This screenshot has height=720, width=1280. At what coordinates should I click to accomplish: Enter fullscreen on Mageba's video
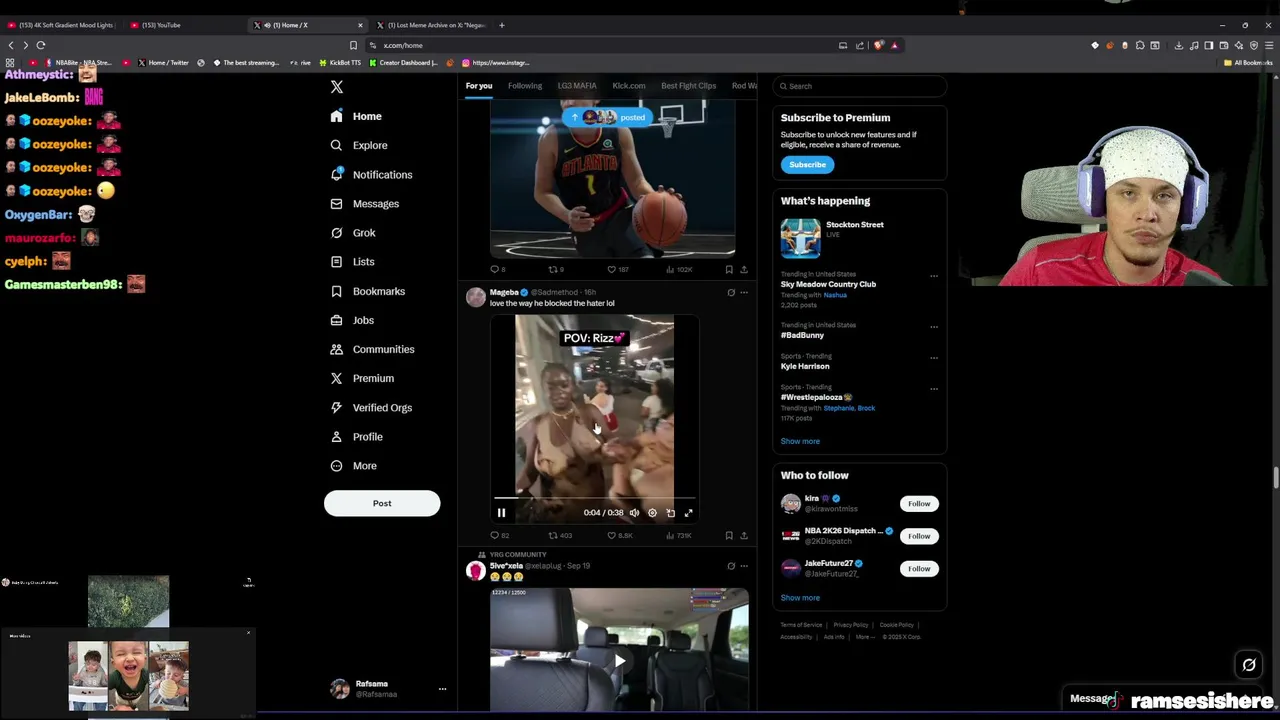[688, 512]
